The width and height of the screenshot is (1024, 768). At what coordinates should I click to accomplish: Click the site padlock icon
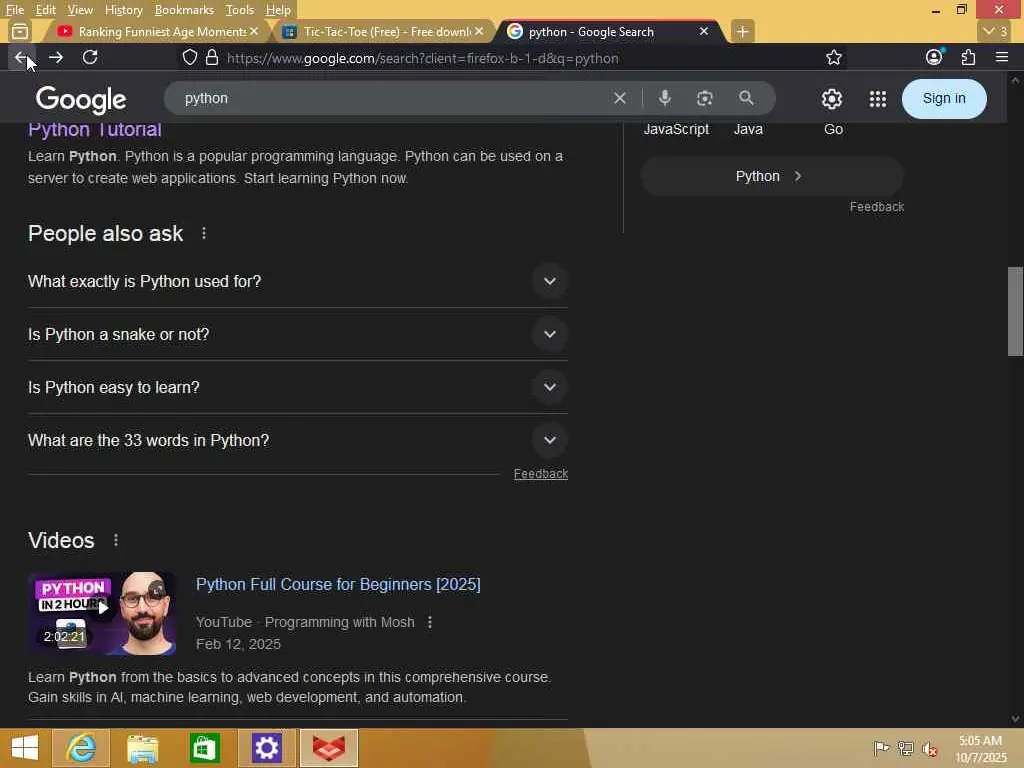[212, 57]
